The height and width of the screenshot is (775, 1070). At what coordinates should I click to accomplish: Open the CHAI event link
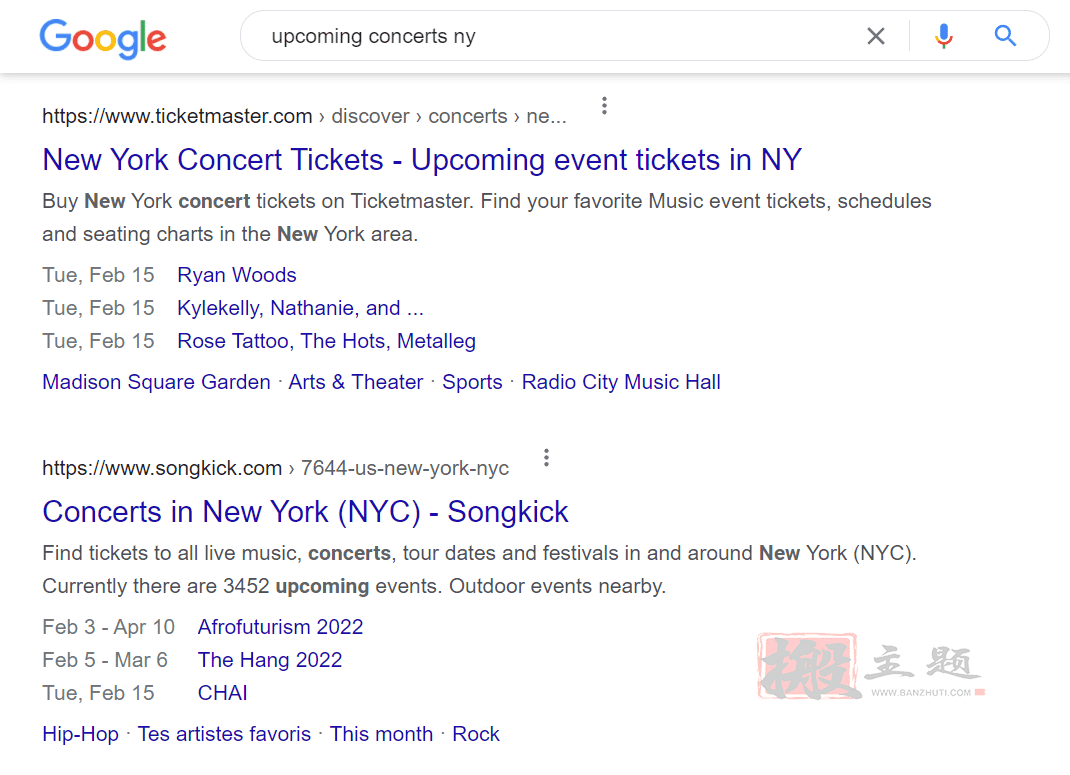[x=222, y=693]
